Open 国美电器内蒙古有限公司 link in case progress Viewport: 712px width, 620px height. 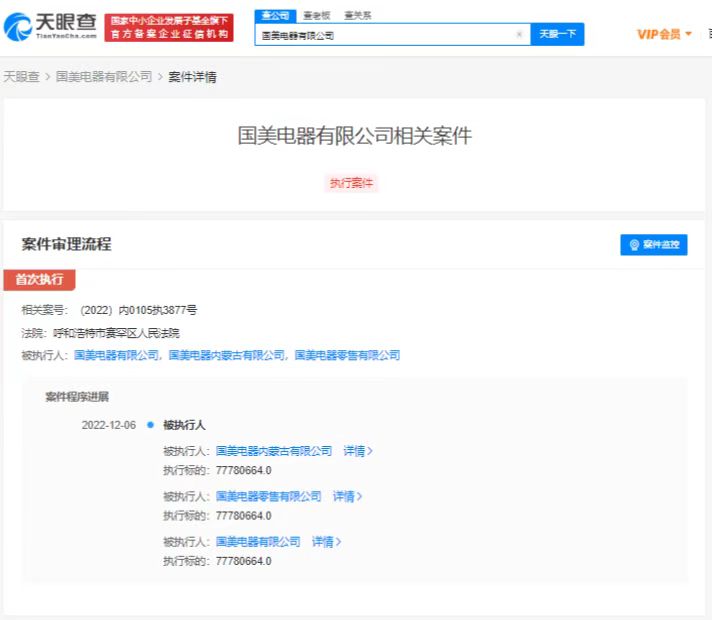click(x=274, y=451)
